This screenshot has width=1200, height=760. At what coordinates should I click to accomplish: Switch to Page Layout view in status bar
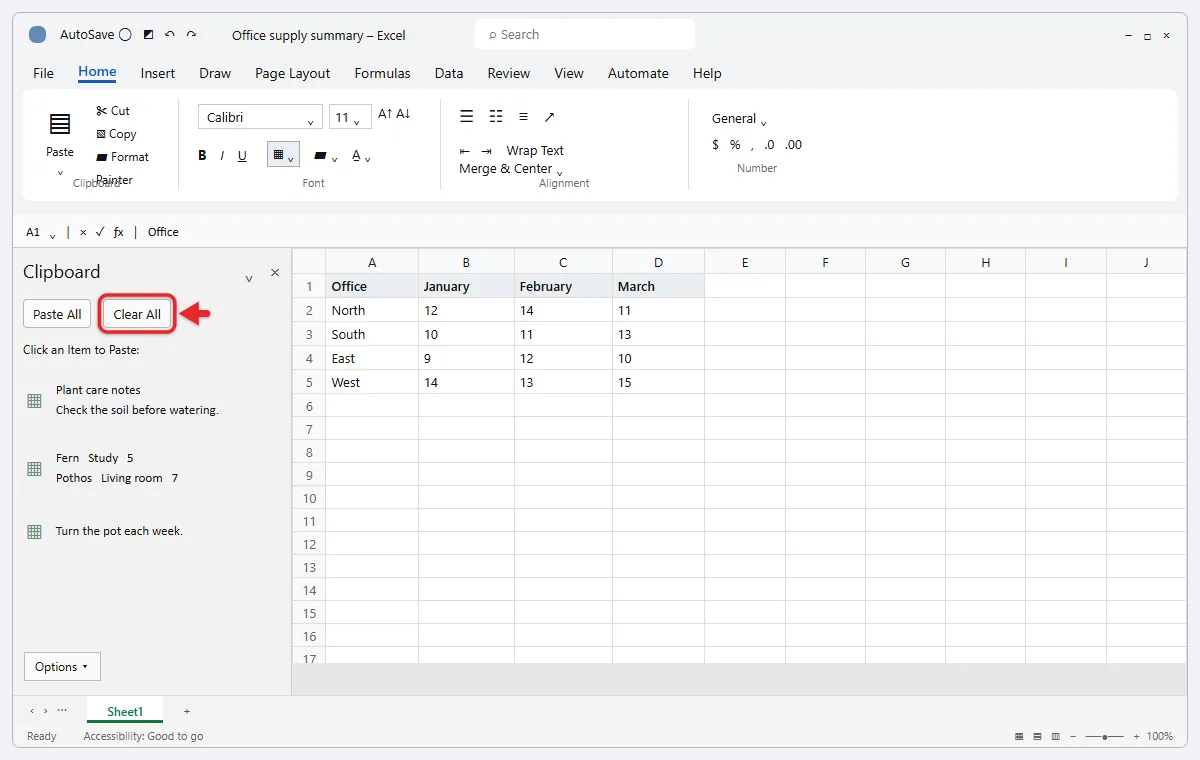point(1037,736)
